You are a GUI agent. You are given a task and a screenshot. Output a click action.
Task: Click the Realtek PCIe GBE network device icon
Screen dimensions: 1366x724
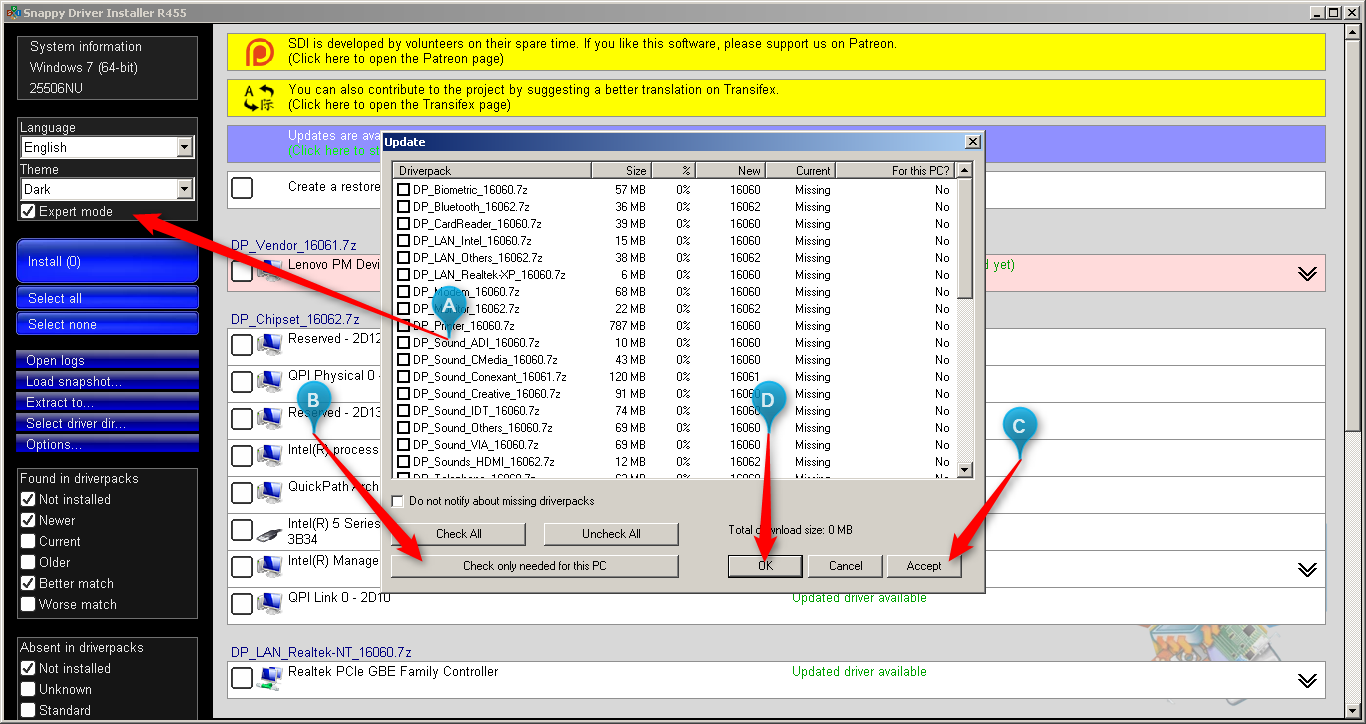(x=269, y=679)
